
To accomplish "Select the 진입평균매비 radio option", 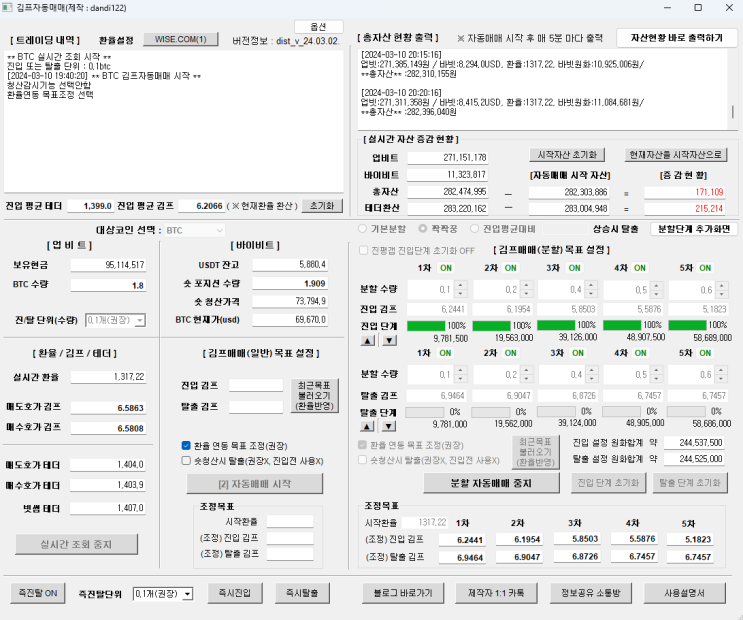I will pyautogui.click(x=474, y=228).
